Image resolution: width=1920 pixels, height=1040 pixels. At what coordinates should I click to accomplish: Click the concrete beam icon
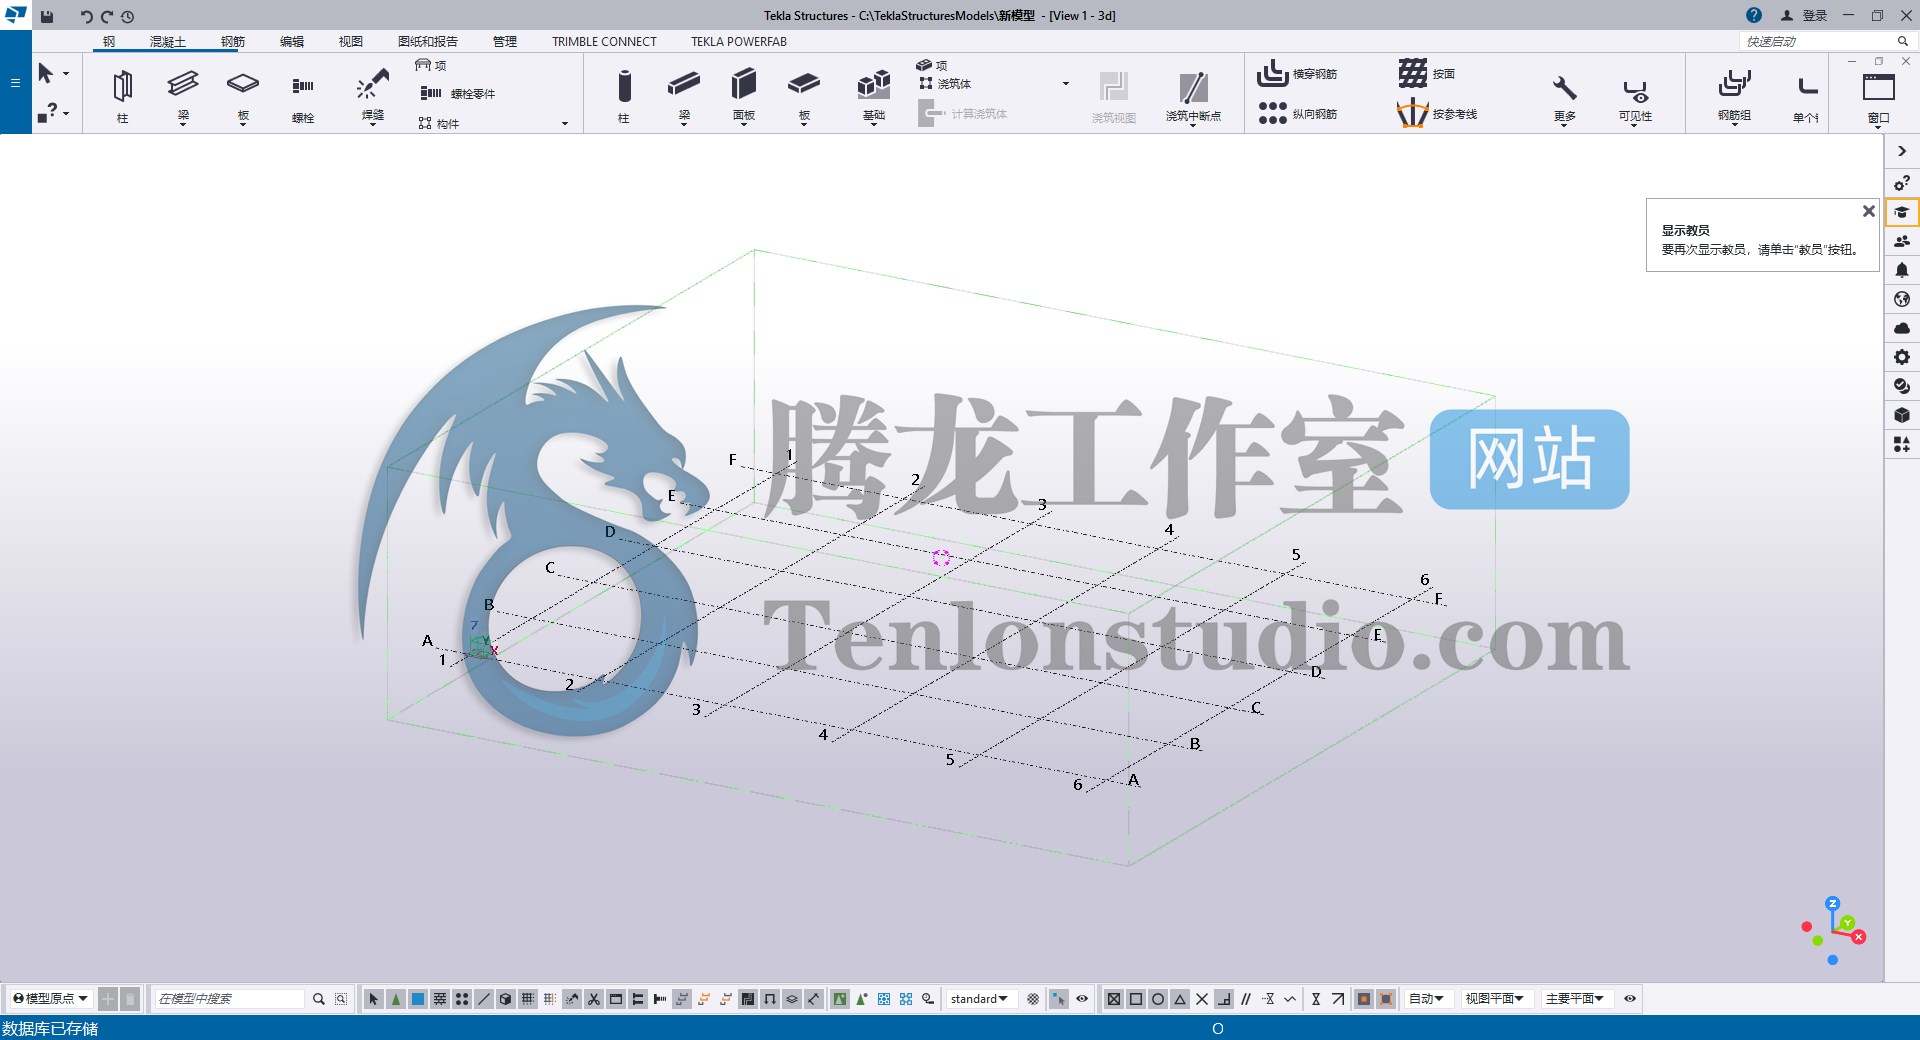coord(684,84)
